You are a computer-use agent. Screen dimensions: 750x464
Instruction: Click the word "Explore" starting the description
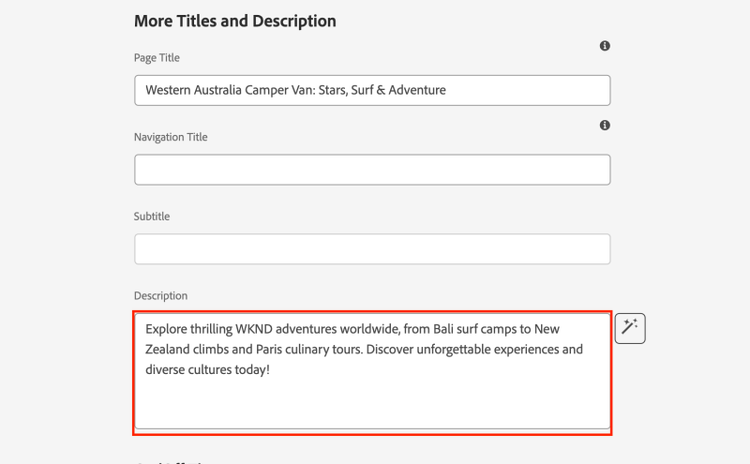[168, 329]
